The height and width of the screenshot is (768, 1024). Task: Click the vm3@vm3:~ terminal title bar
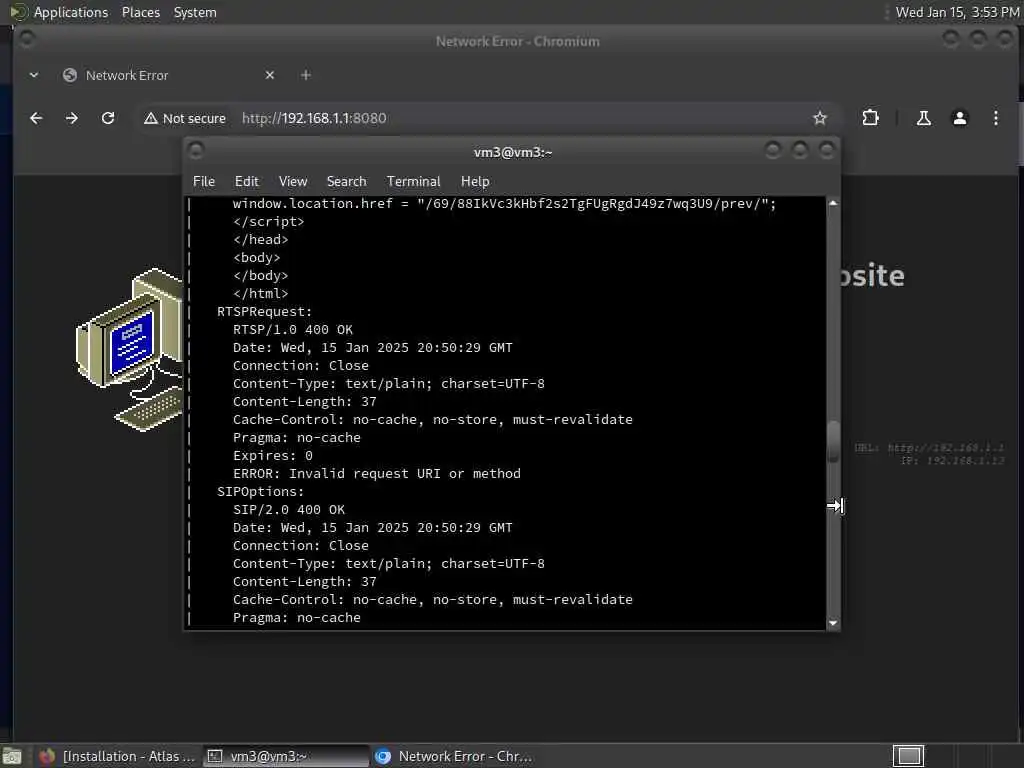tap(513, 152)
